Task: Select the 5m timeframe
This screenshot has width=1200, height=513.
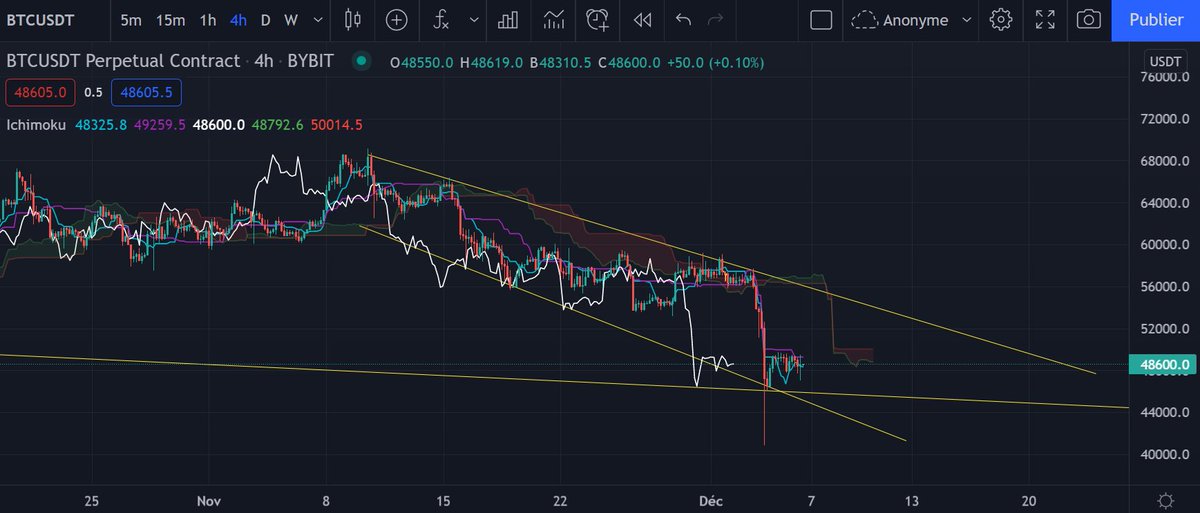Action: (131, 20)
